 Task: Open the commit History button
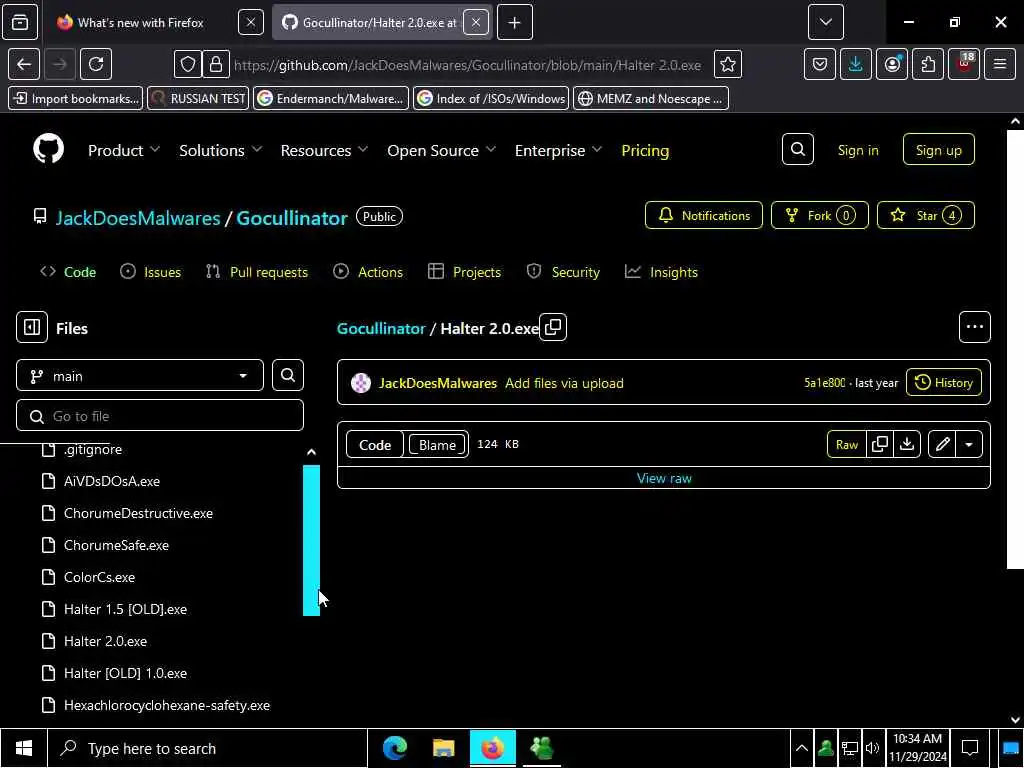point(944,383)
